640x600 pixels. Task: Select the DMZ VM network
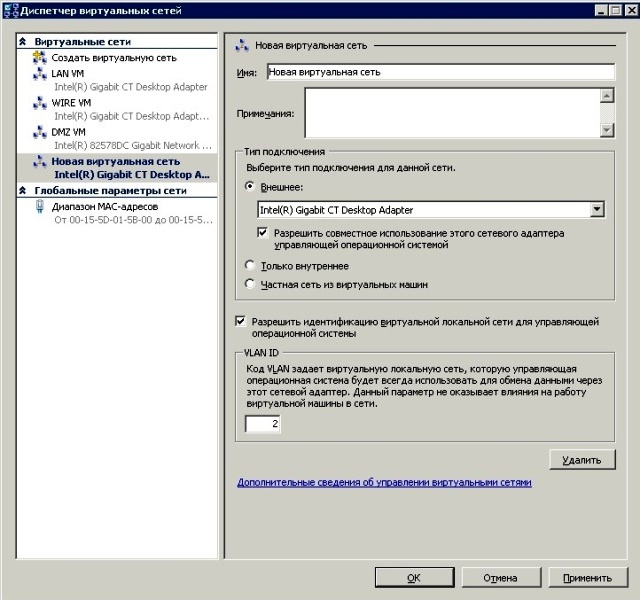point(69,132)
